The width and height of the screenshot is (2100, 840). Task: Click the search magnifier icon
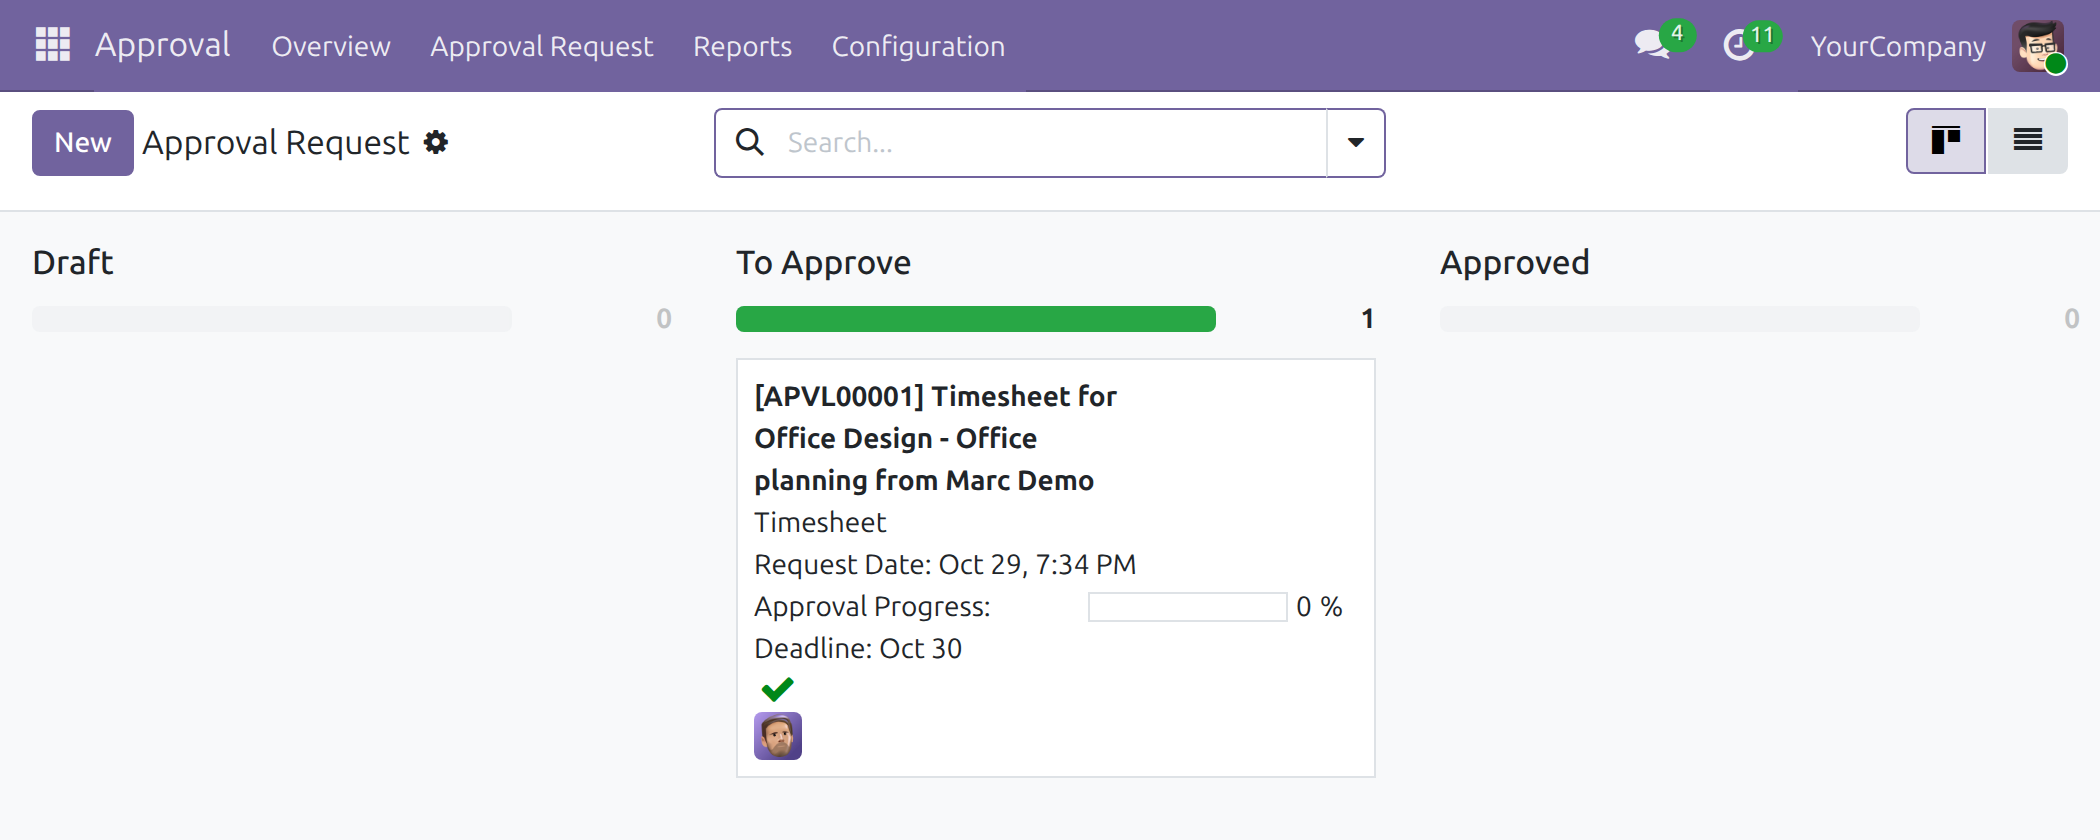point(750,142)
